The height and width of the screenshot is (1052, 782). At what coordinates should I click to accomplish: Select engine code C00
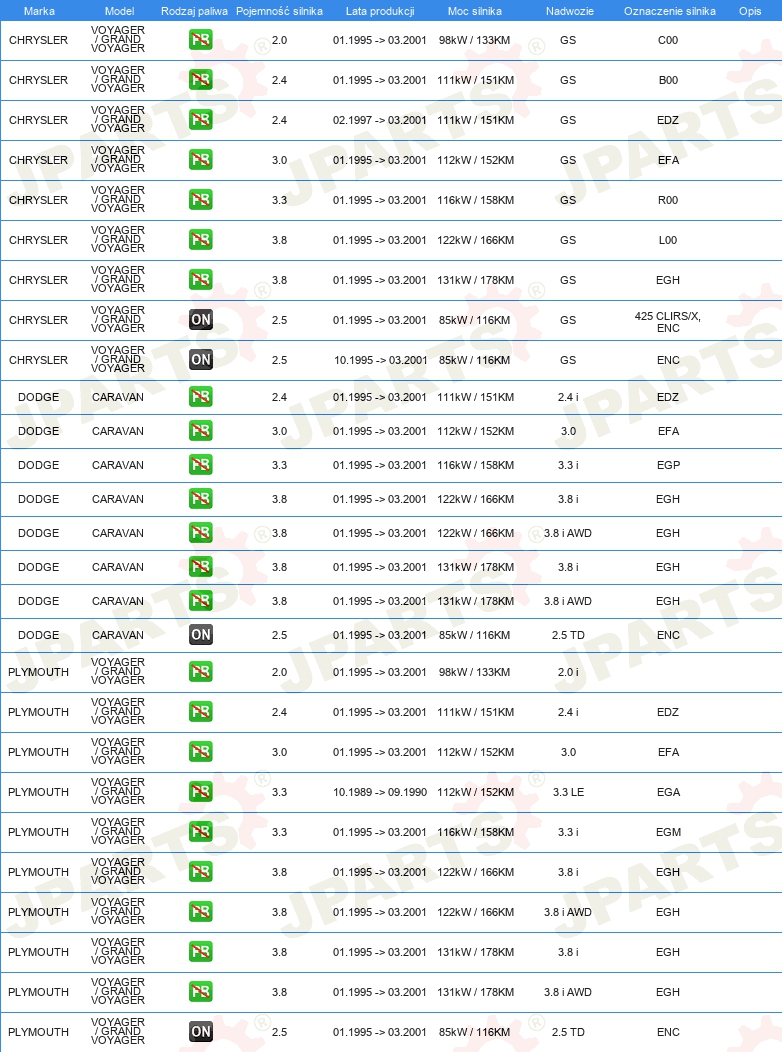pos(668,40)
